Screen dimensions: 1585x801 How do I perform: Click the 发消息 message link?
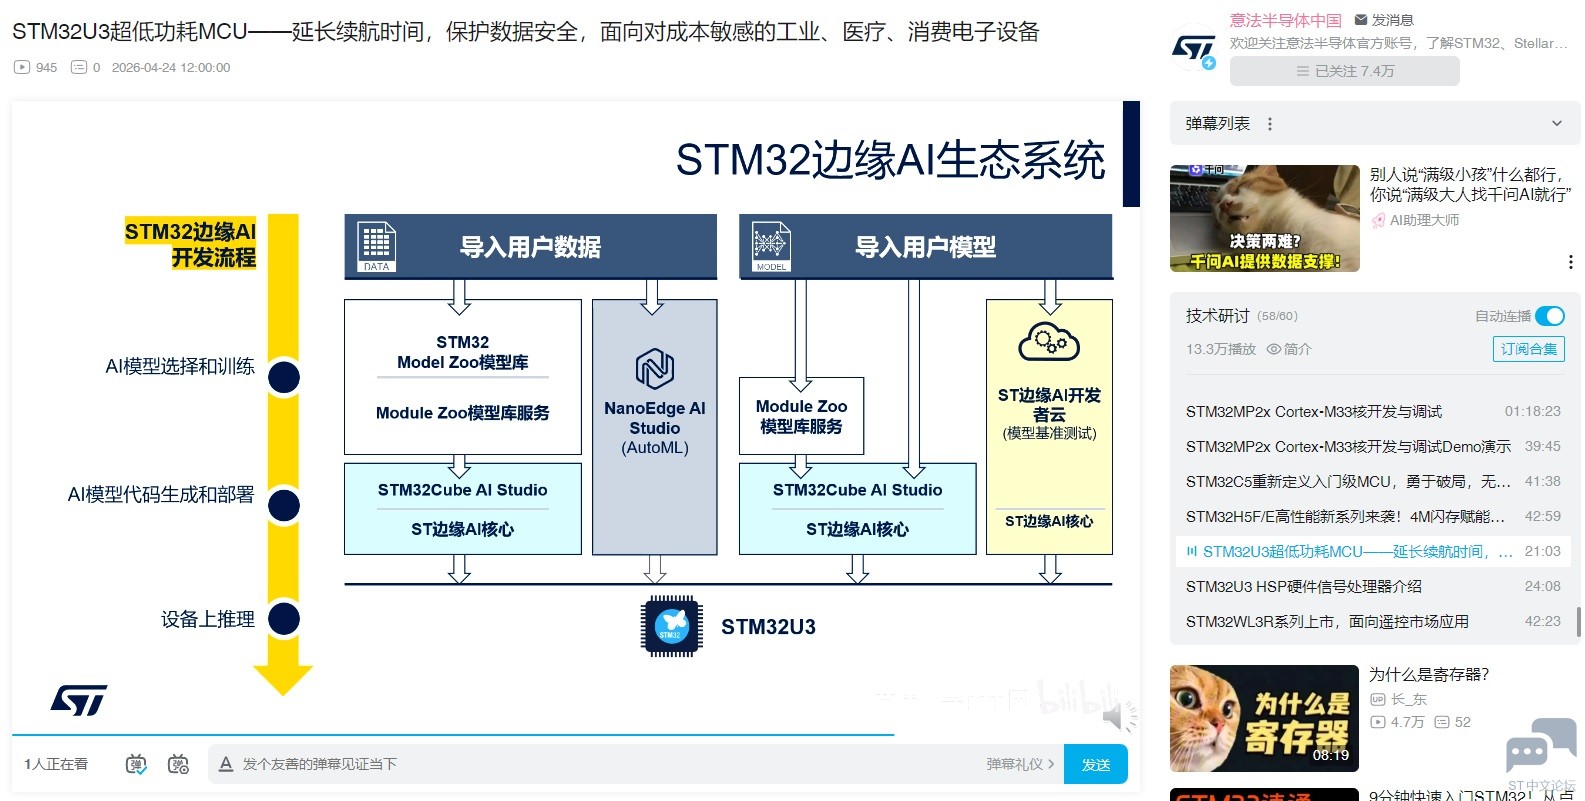1384,20
